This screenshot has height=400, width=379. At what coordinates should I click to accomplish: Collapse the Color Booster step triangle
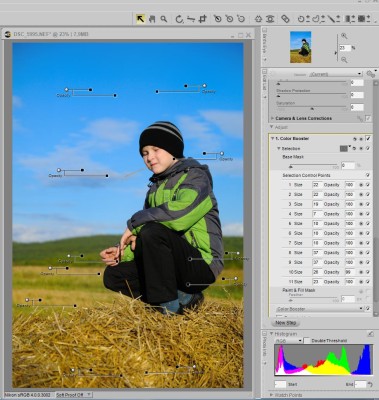coord(272,139)
